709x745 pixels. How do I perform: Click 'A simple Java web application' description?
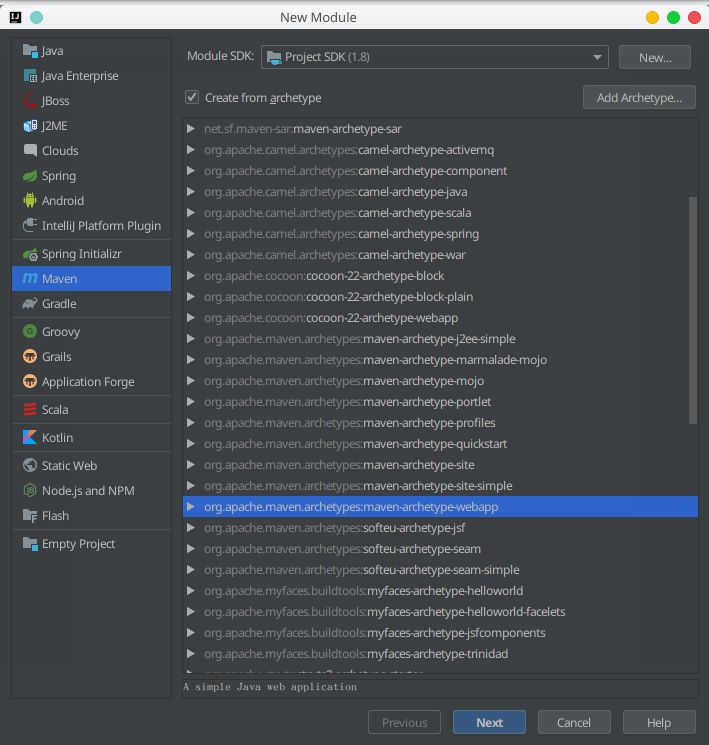(270, 687)
